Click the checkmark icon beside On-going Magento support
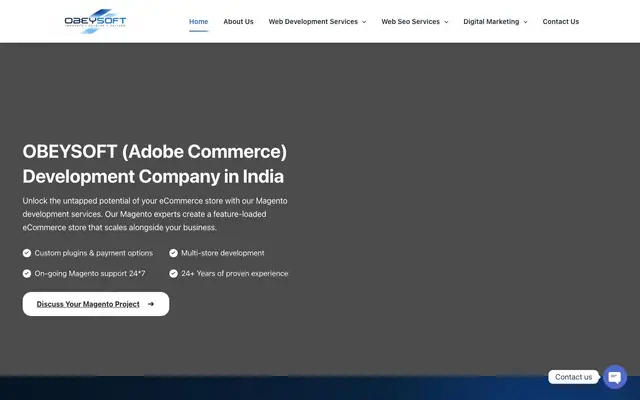The height and width of the screenshot is (400, 640). 27,273
